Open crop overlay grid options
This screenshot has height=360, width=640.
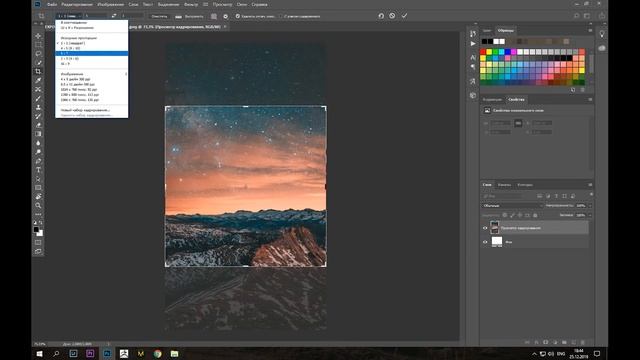[x=214, y=16]
